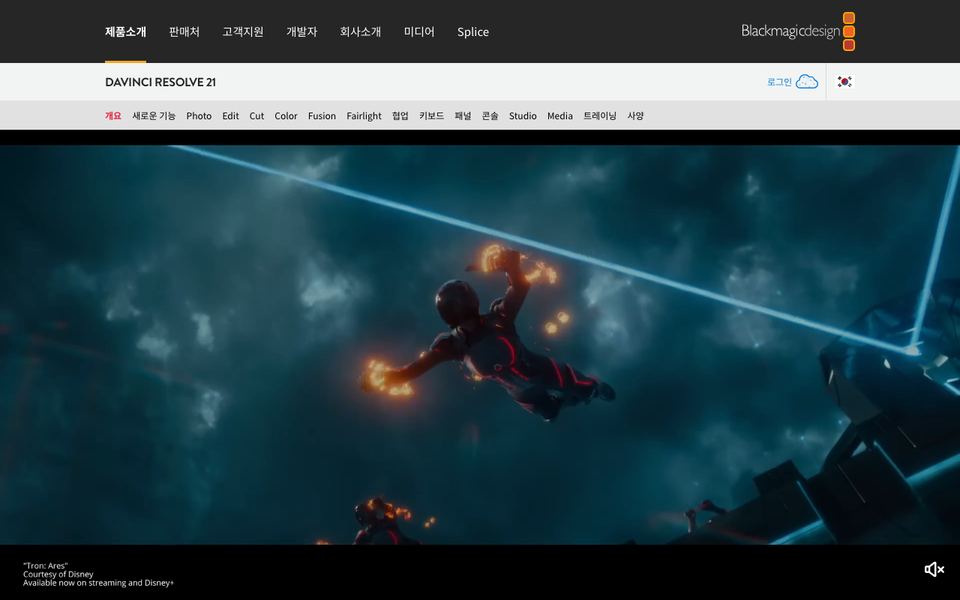Select the 트레이닝 tab
The height and width of the screenshot is (600, 960).
coord(600,116)
